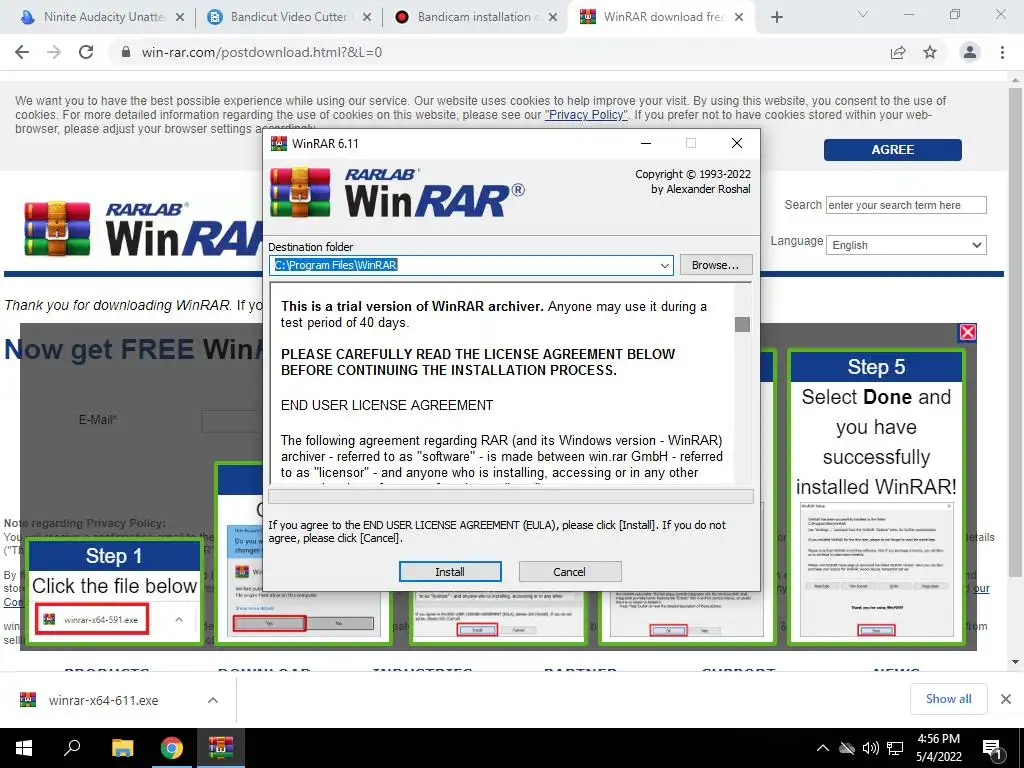The image size is (1024, 768).
Task: Bookmark this page with the star icon
Action: point(930,53)
